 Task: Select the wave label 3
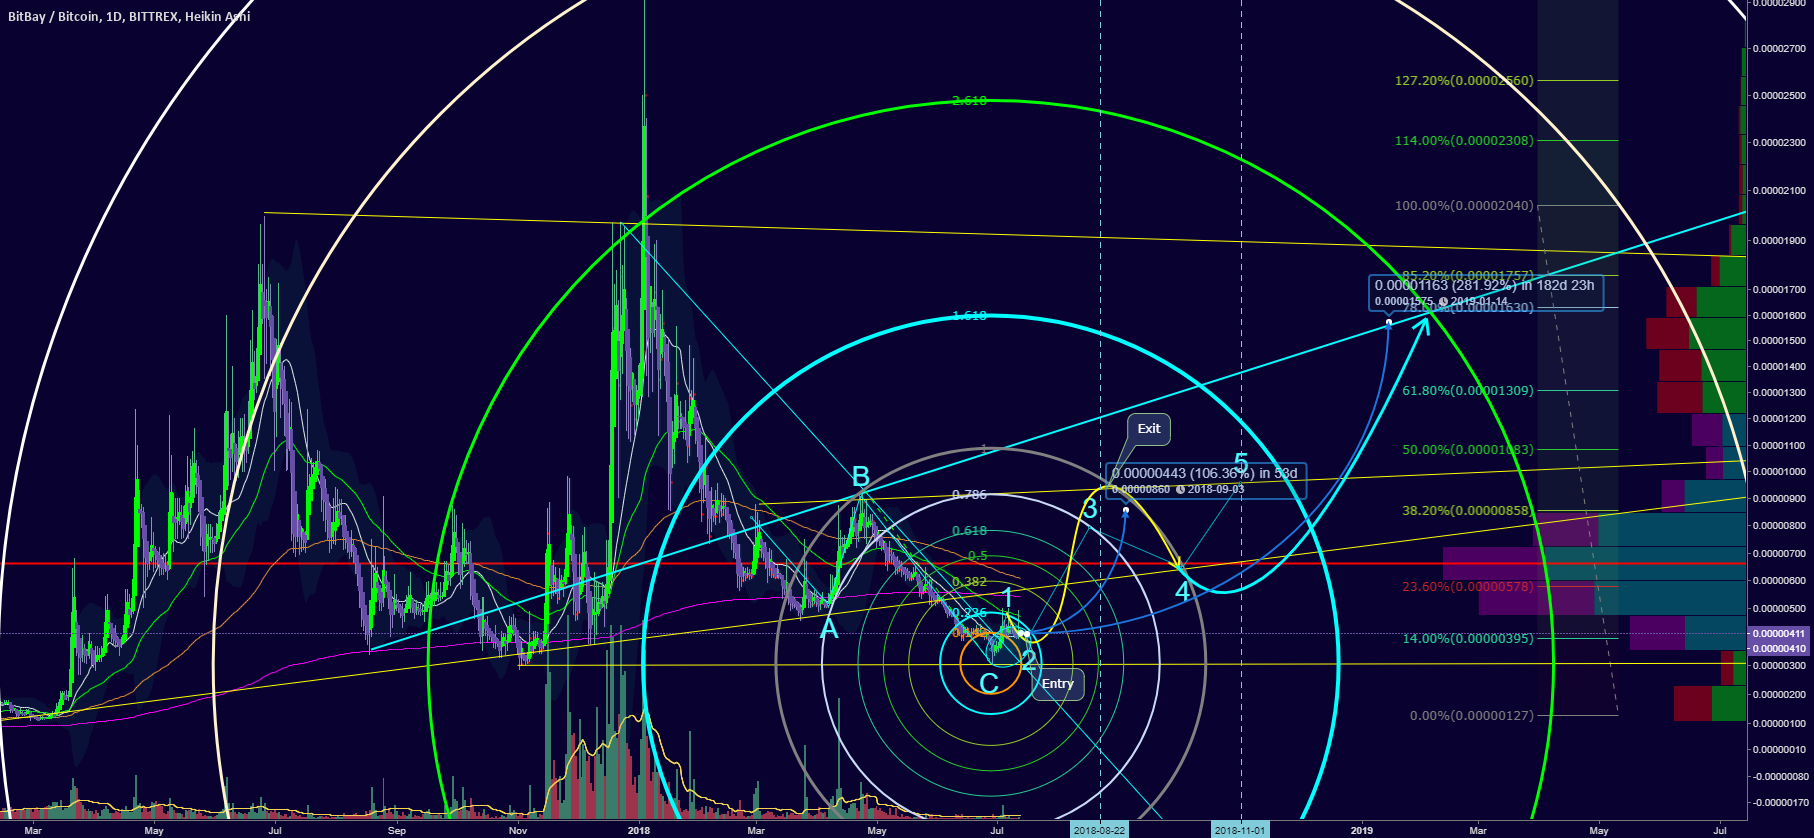(1090, 509)
